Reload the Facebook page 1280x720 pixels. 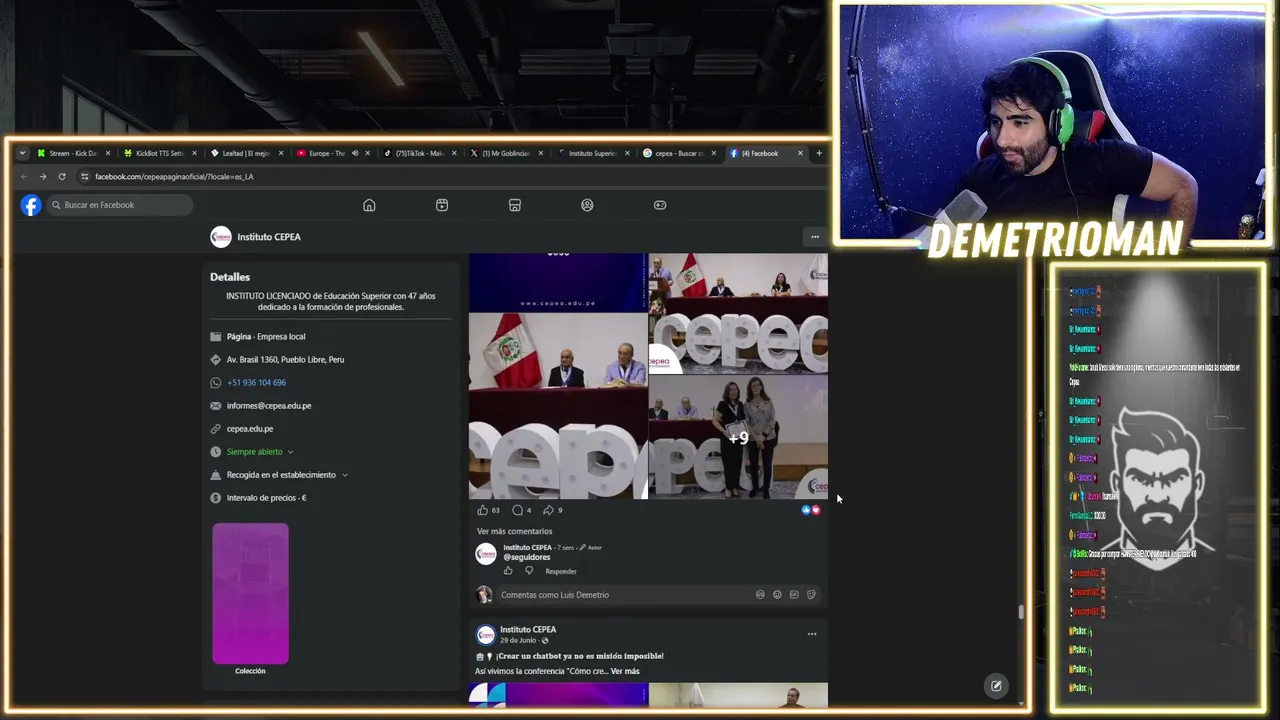pyautogui.click(x=62, y=177)
